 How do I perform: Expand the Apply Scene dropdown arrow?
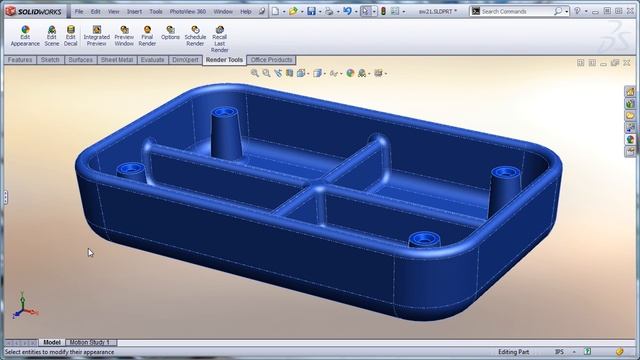tap(369, 74)
